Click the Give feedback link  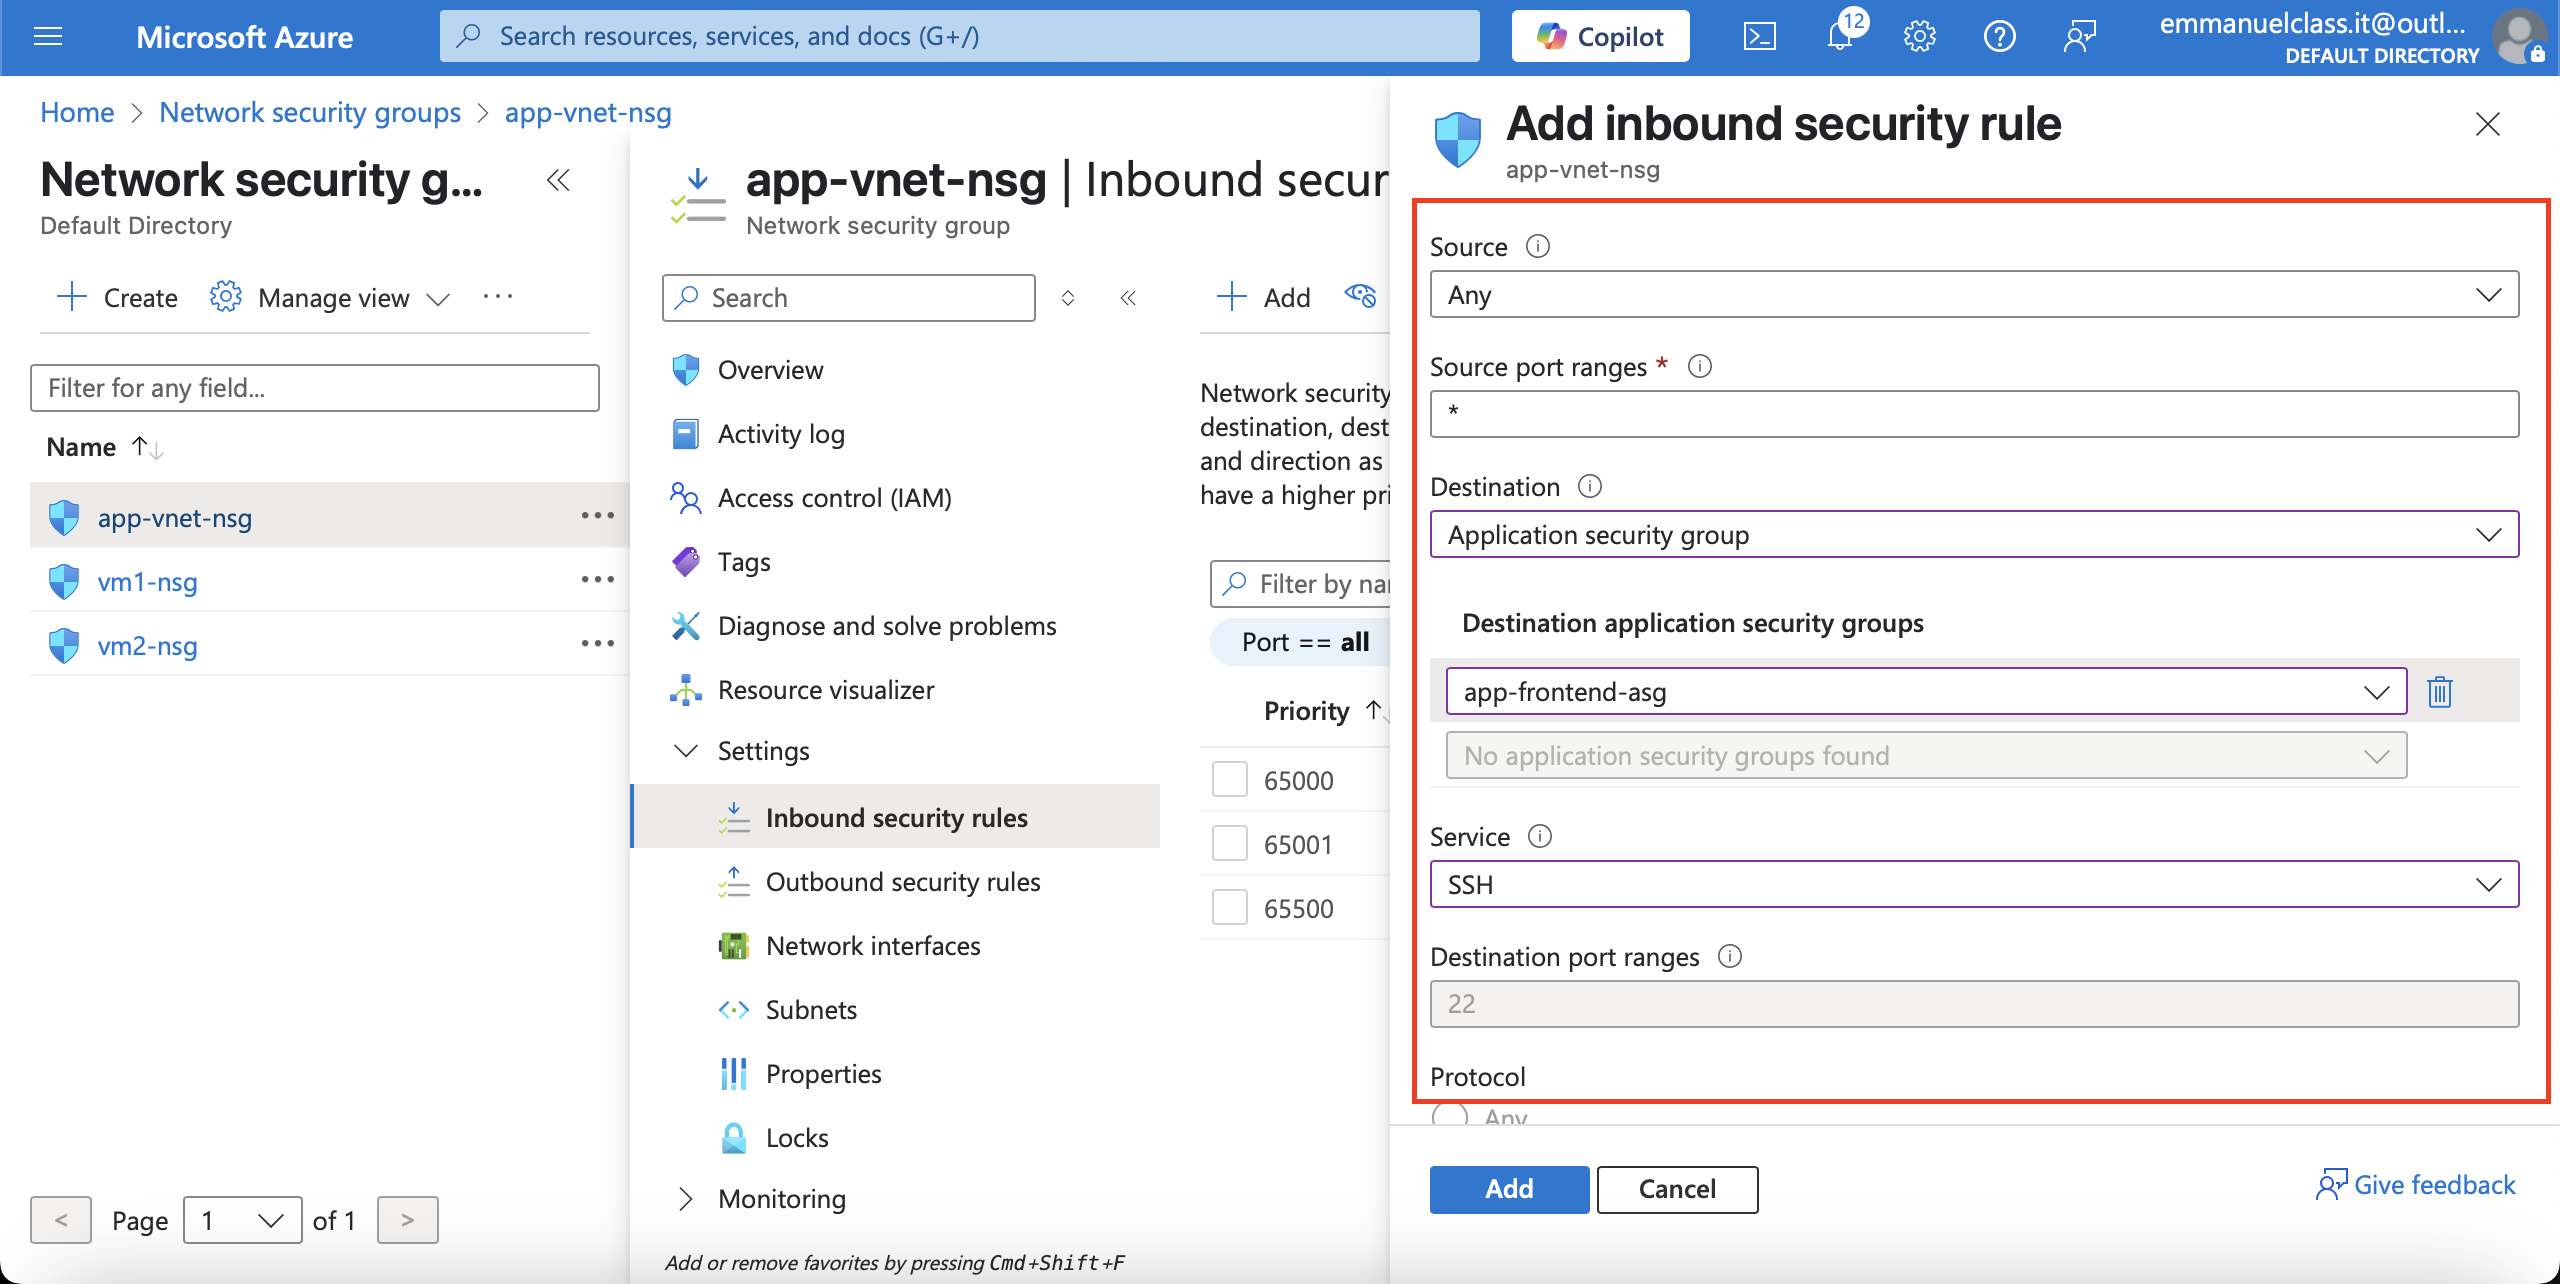point(2415,1185)
